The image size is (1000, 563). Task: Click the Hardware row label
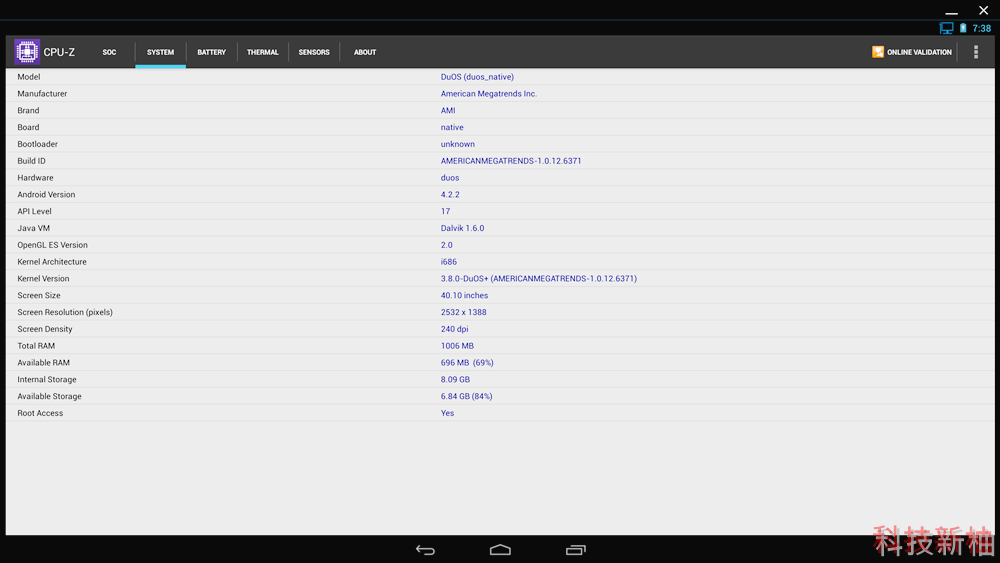click(35, 178)
